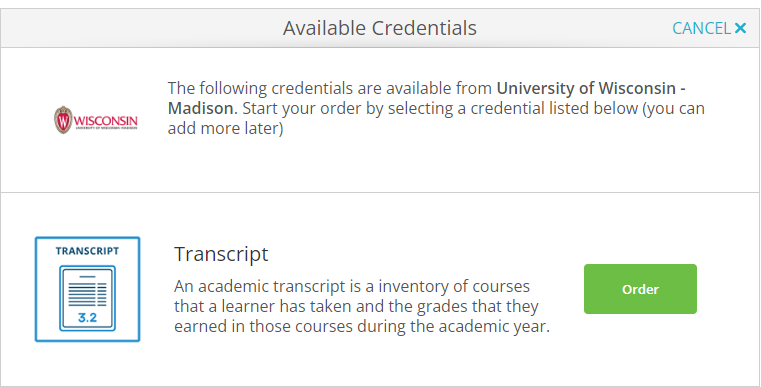Click the University of Wisconsin - Madison bold text
The width and height of the screenshot is (761, 387).
427,98
